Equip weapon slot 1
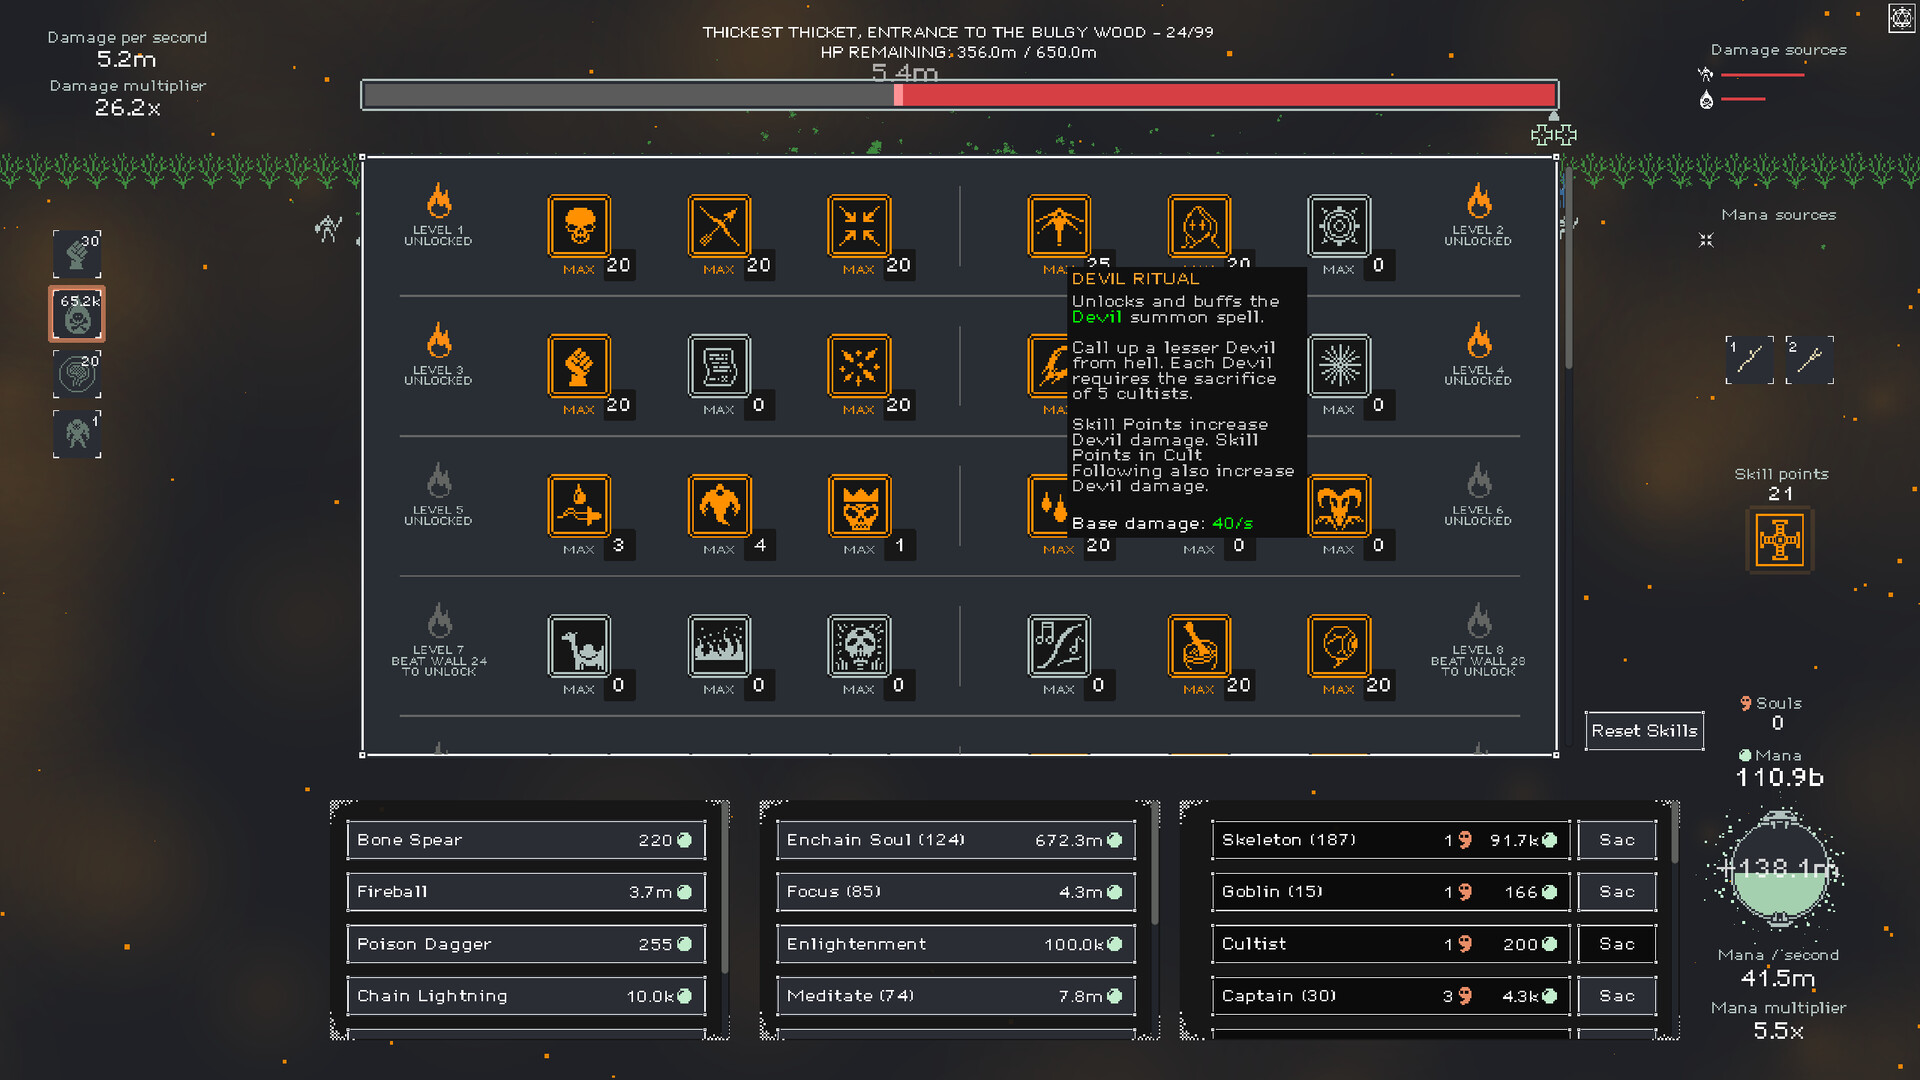 (x=1749, y=360)
